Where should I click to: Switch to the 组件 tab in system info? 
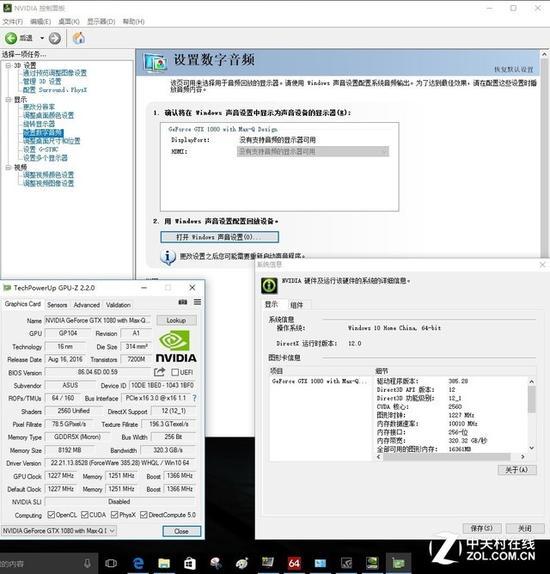296,305
